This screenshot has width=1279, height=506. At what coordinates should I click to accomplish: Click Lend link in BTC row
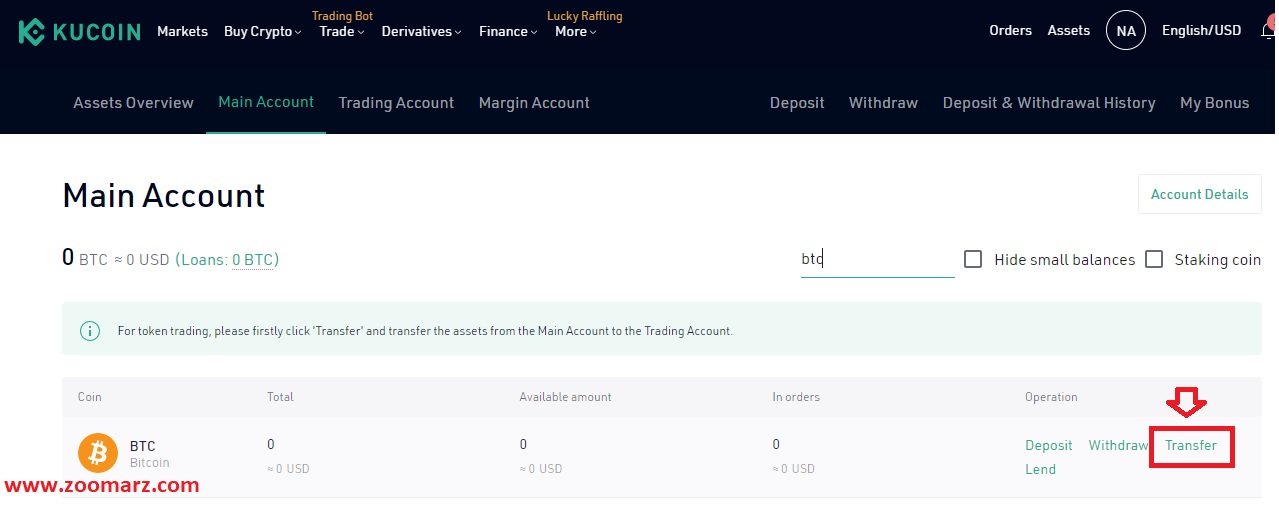tap(1040, 469)
